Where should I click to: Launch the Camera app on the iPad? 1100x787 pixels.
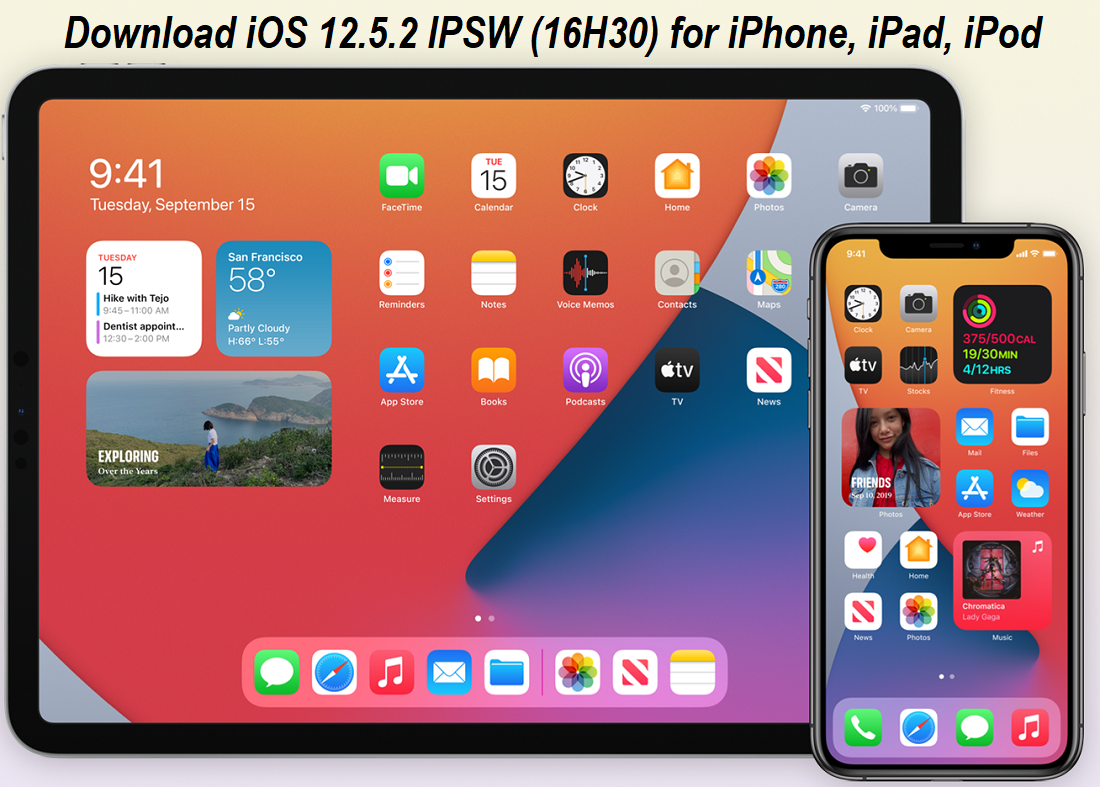pyautogui.click(x=861, y=176)
